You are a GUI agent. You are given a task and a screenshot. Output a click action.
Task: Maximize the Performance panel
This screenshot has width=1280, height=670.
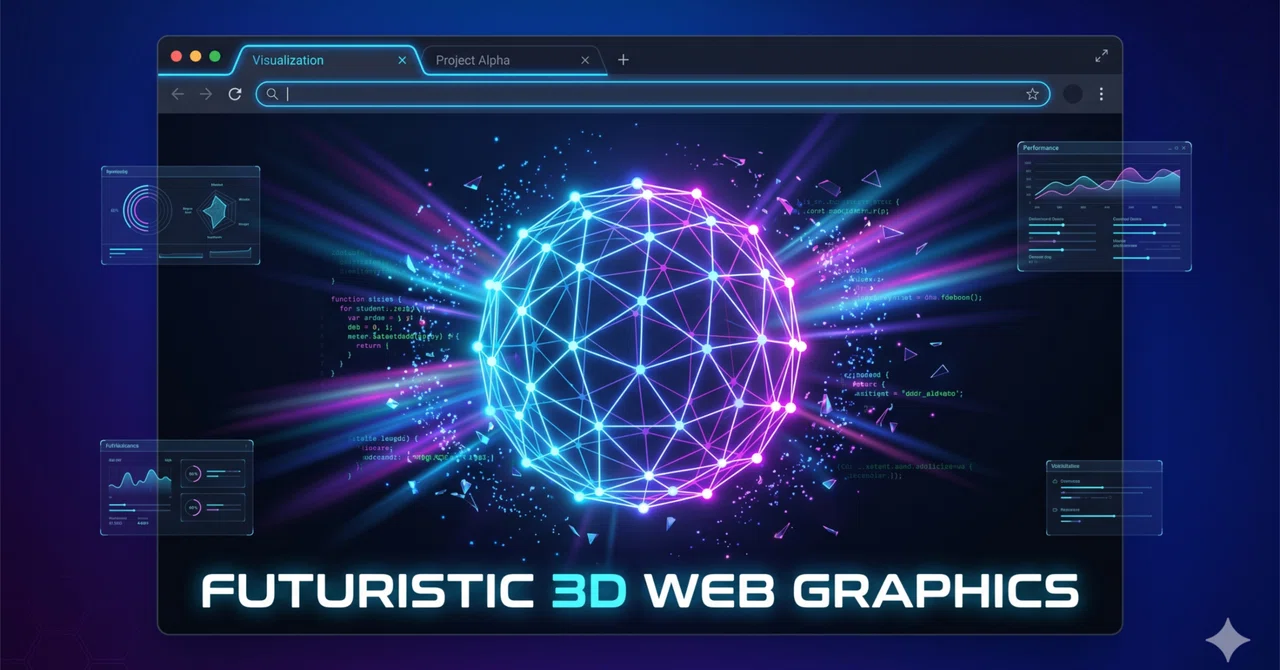[x=1177, y=148]
